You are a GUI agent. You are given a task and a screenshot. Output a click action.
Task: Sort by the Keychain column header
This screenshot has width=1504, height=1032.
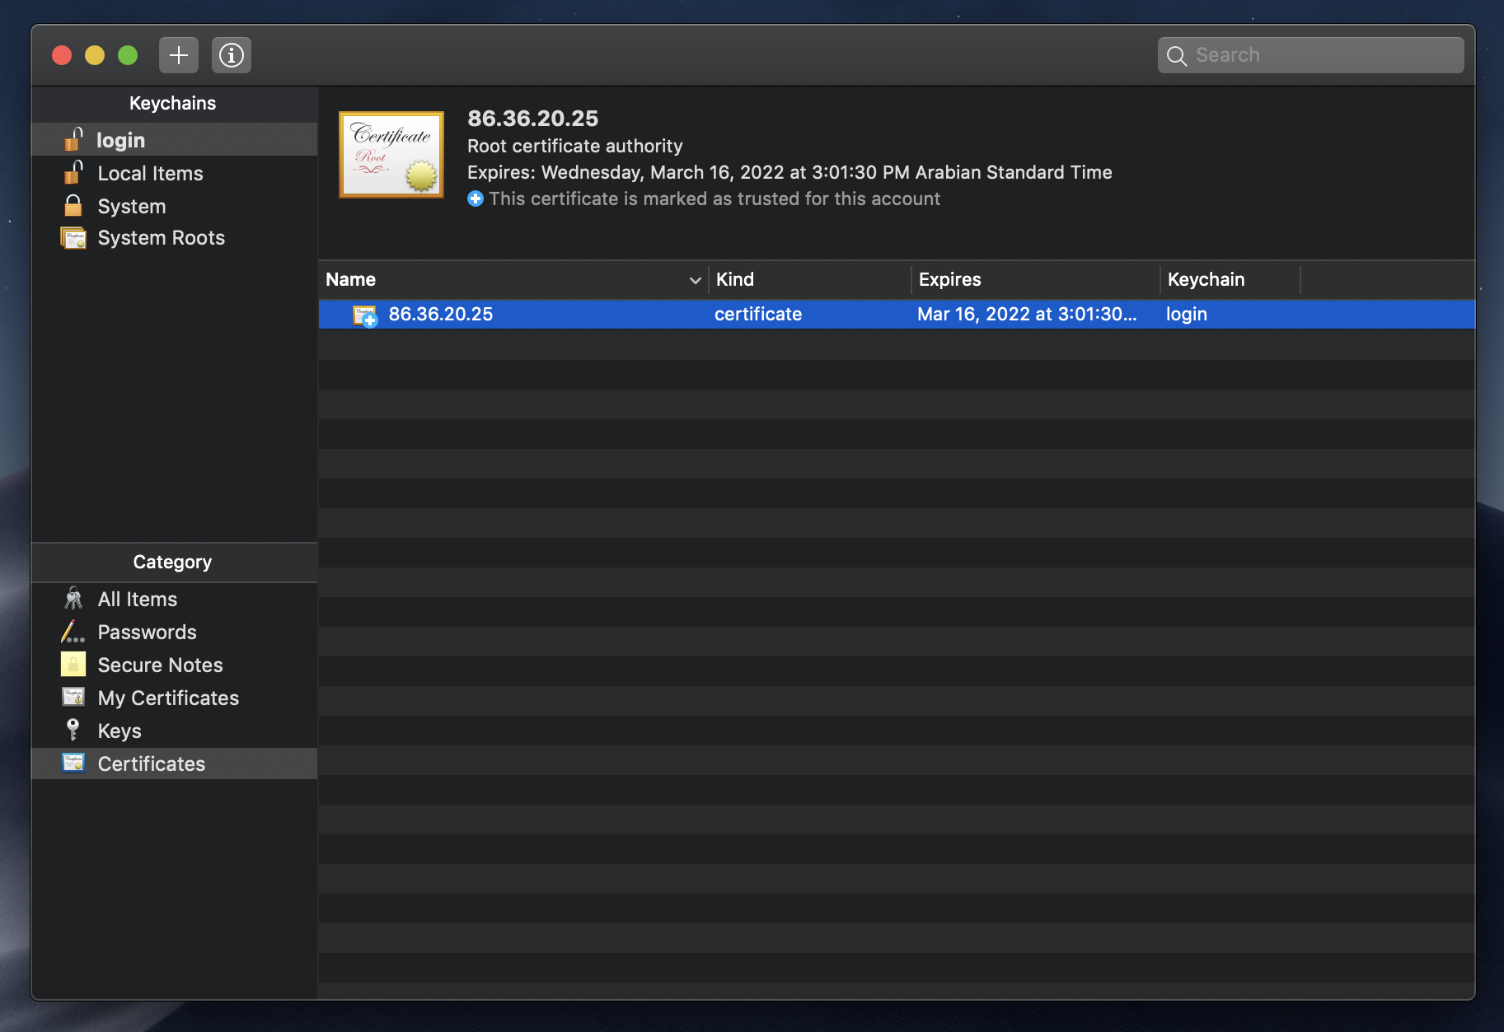pyautogui.click(x=1231, y=280)
